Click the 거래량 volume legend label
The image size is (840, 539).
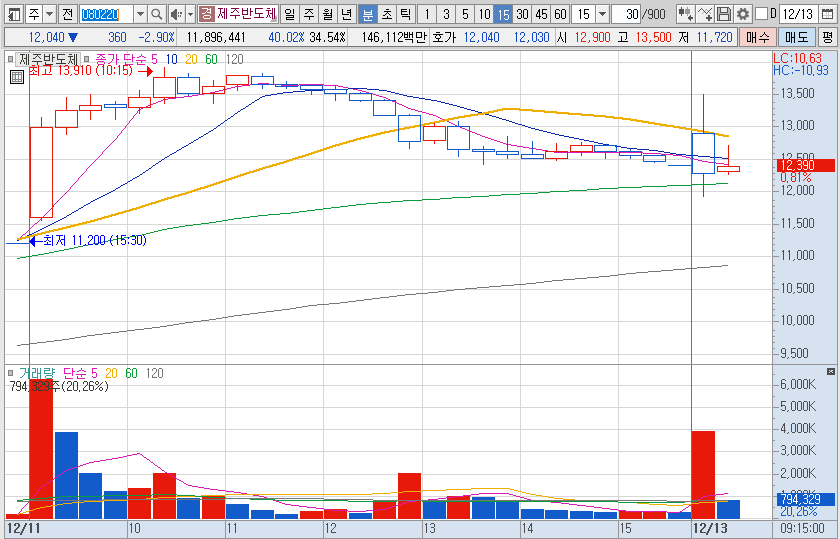[x=36, y=373]
